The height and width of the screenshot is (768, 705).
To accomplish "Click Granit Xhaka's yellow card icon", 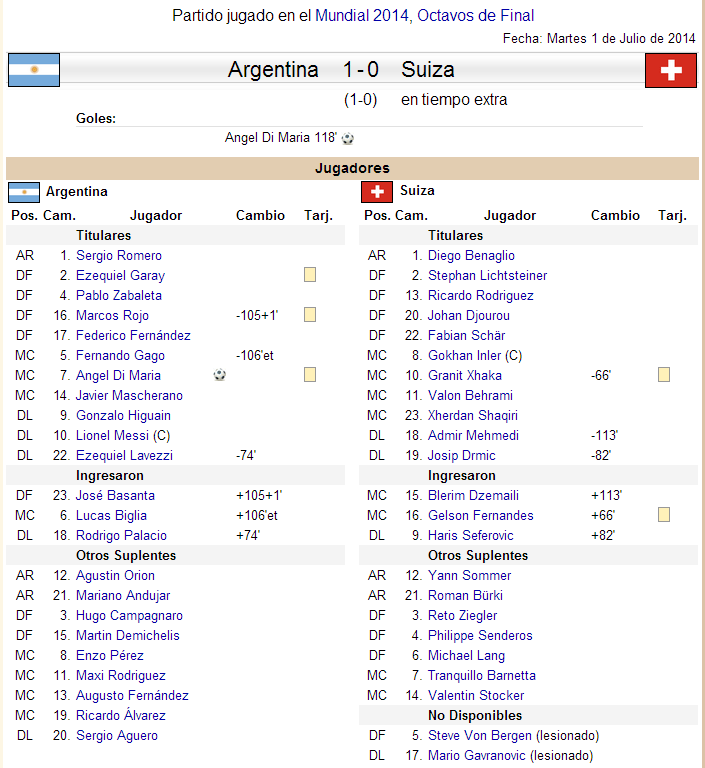I will click(x=664, y=375).
